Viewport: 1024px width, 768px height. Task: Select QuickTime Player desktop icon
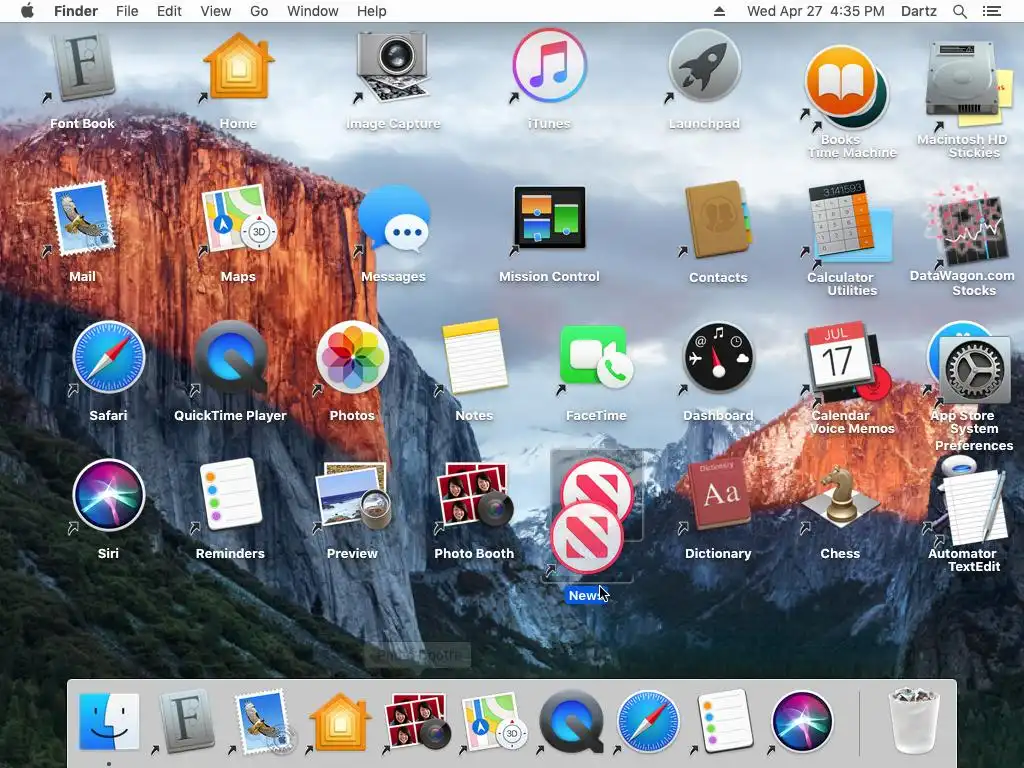(231, 357)
